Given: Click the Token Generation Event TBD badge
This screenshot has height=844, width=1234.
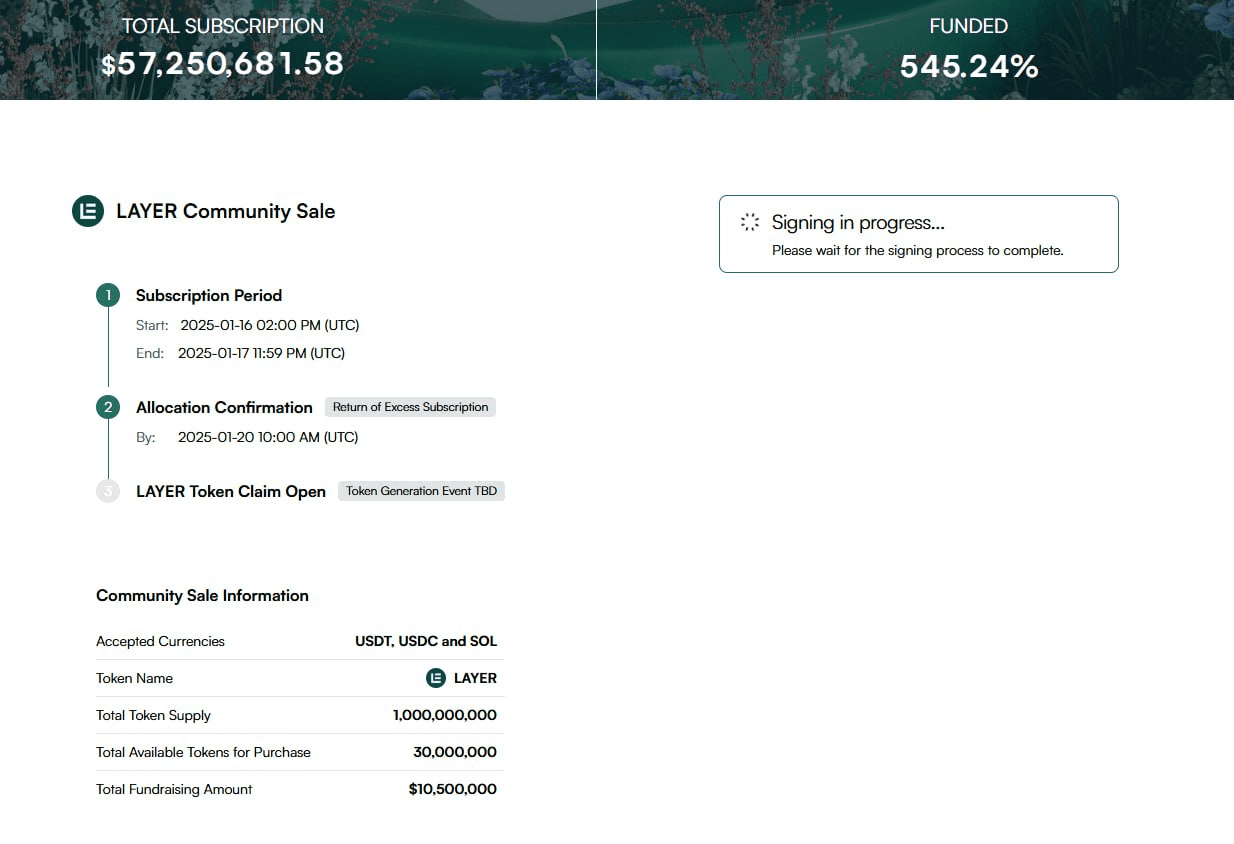Looking at the screenshot, I should click(421, 491).
